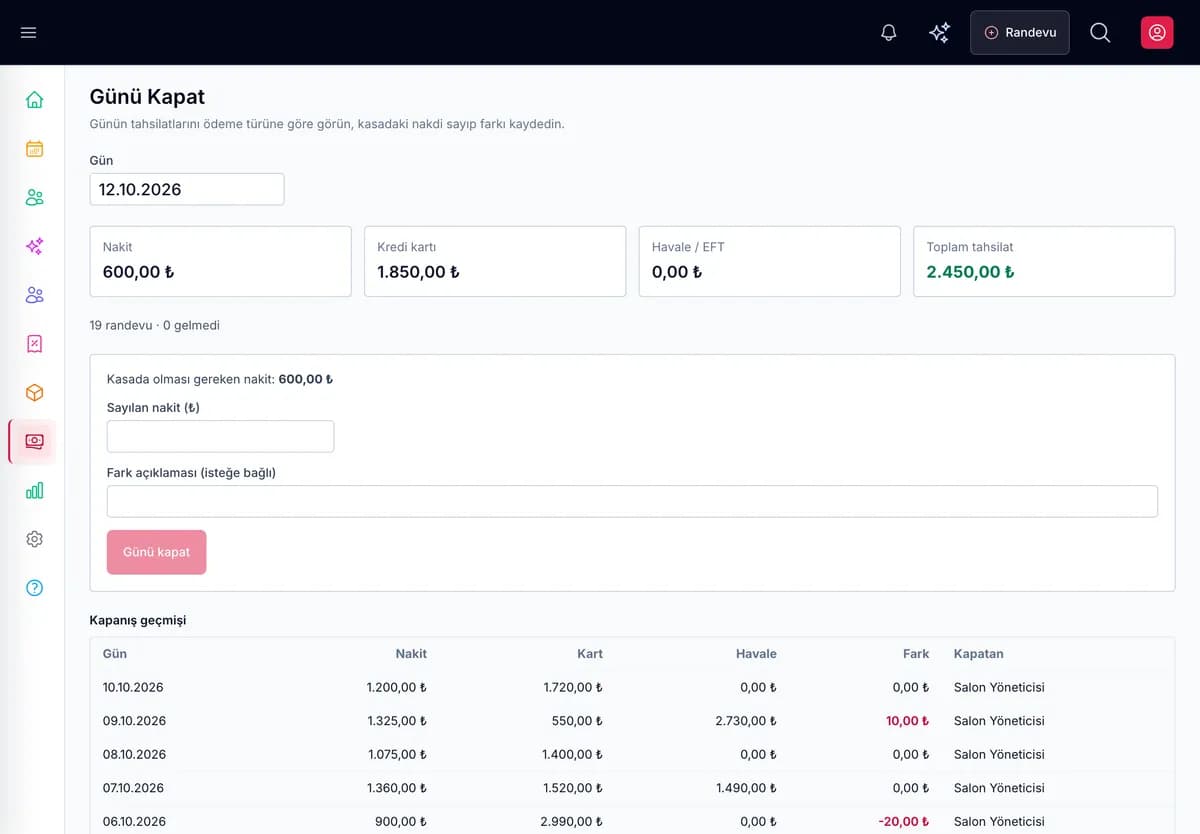This screenshot has width=1200, height=834.
Task: Open settings via the gear icon
Action: coord(34,539)
